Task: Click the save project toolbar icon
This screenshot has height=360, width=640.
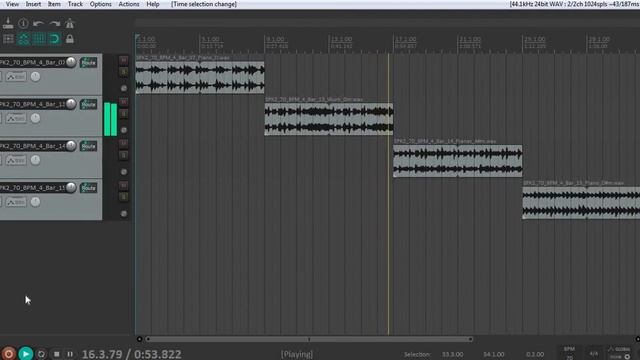Action: (x=8, y=23)
